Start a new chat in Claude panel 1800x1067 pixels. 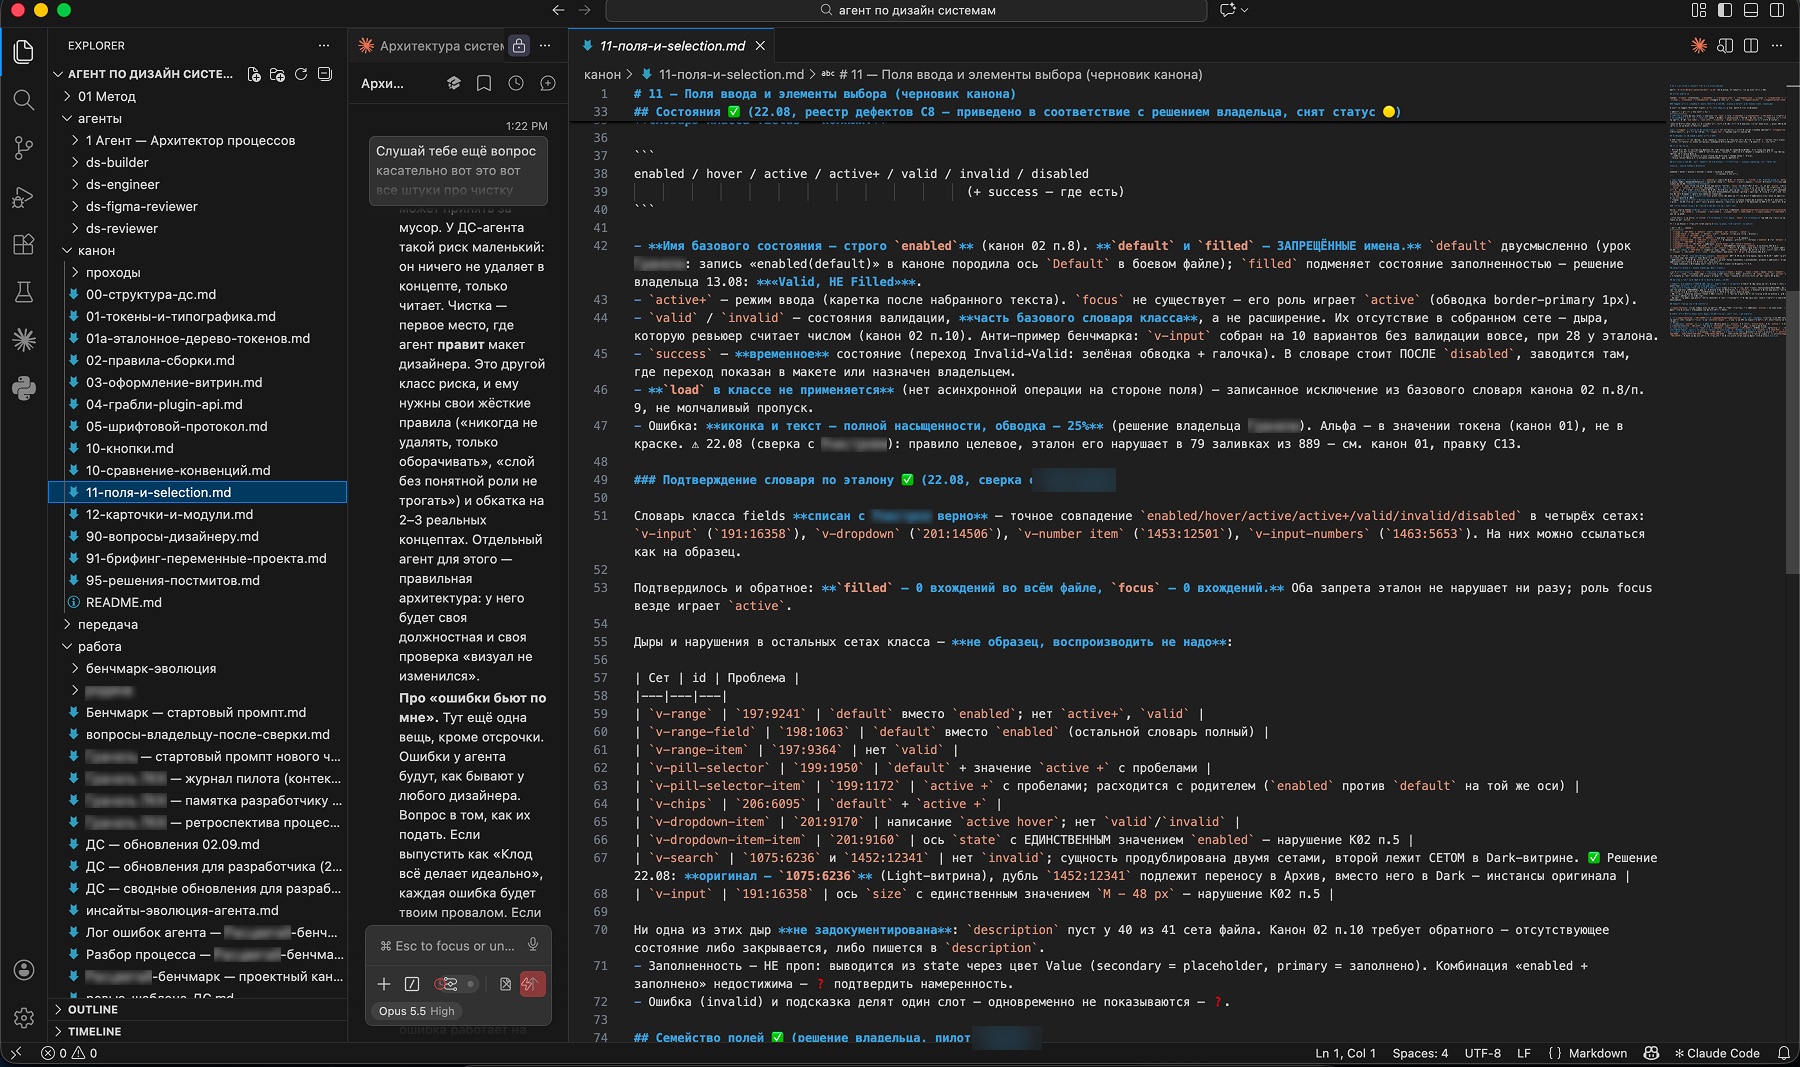(548, 83)
